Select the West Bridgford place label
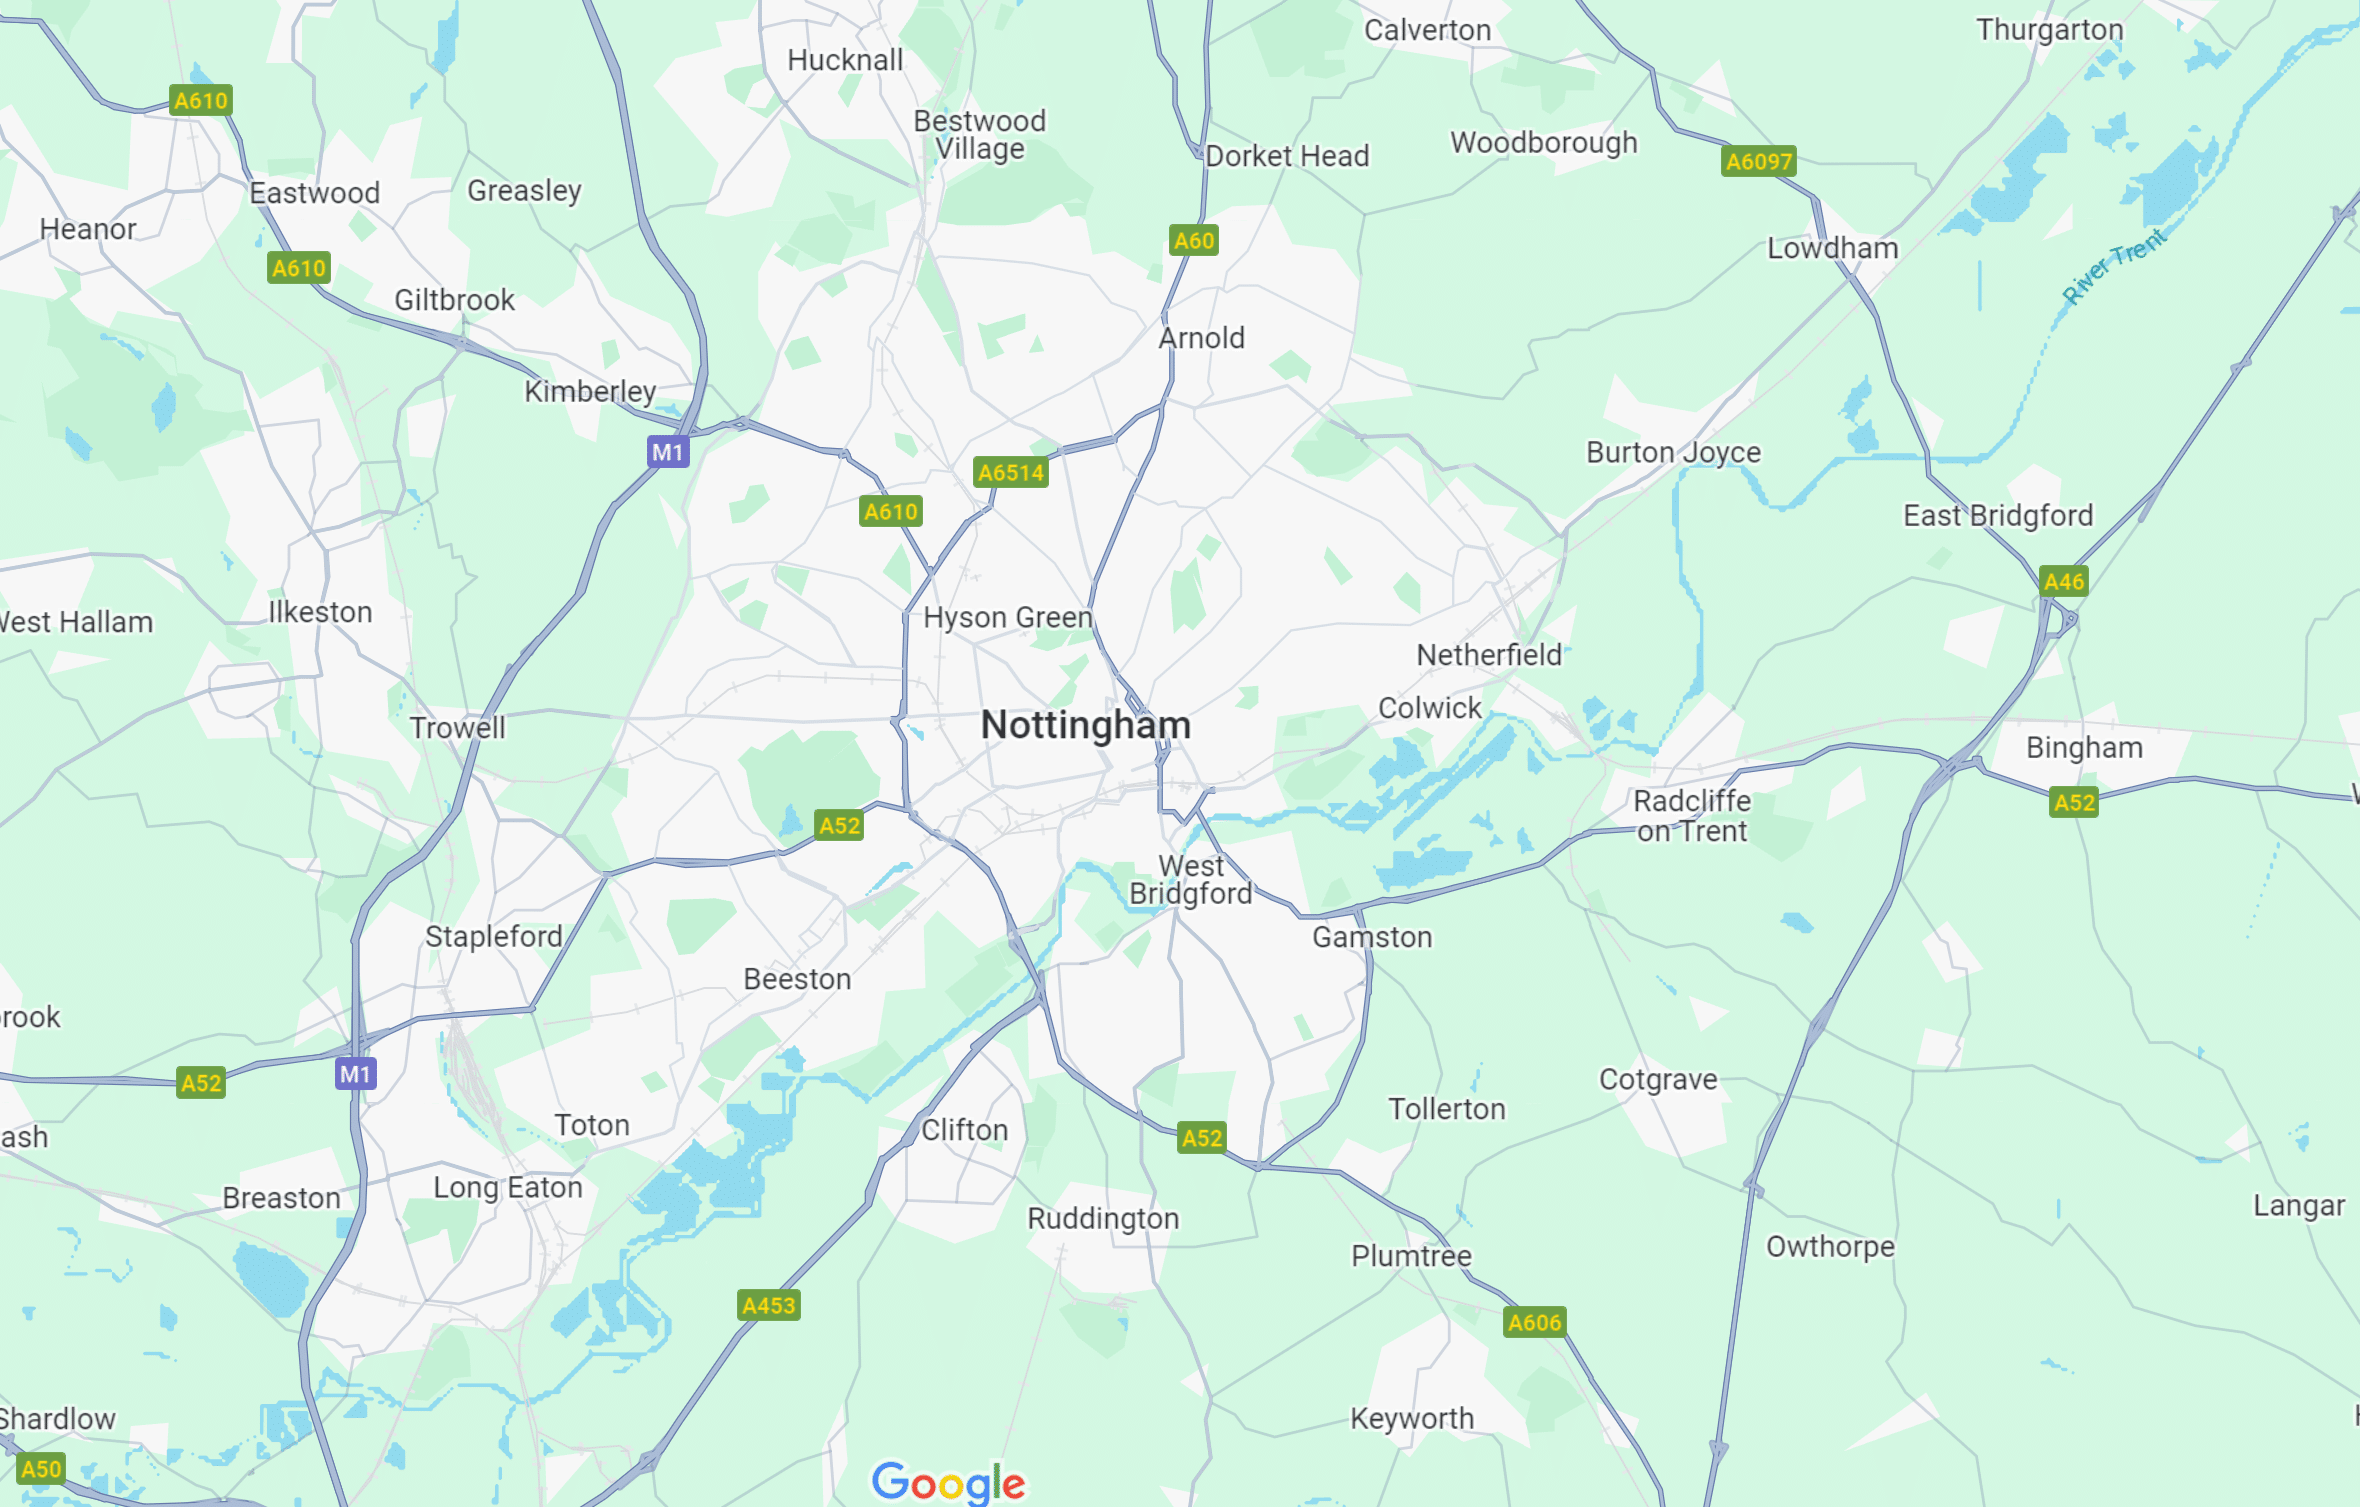This screenshot has height=1507, width=2360. click(1191, 880)
